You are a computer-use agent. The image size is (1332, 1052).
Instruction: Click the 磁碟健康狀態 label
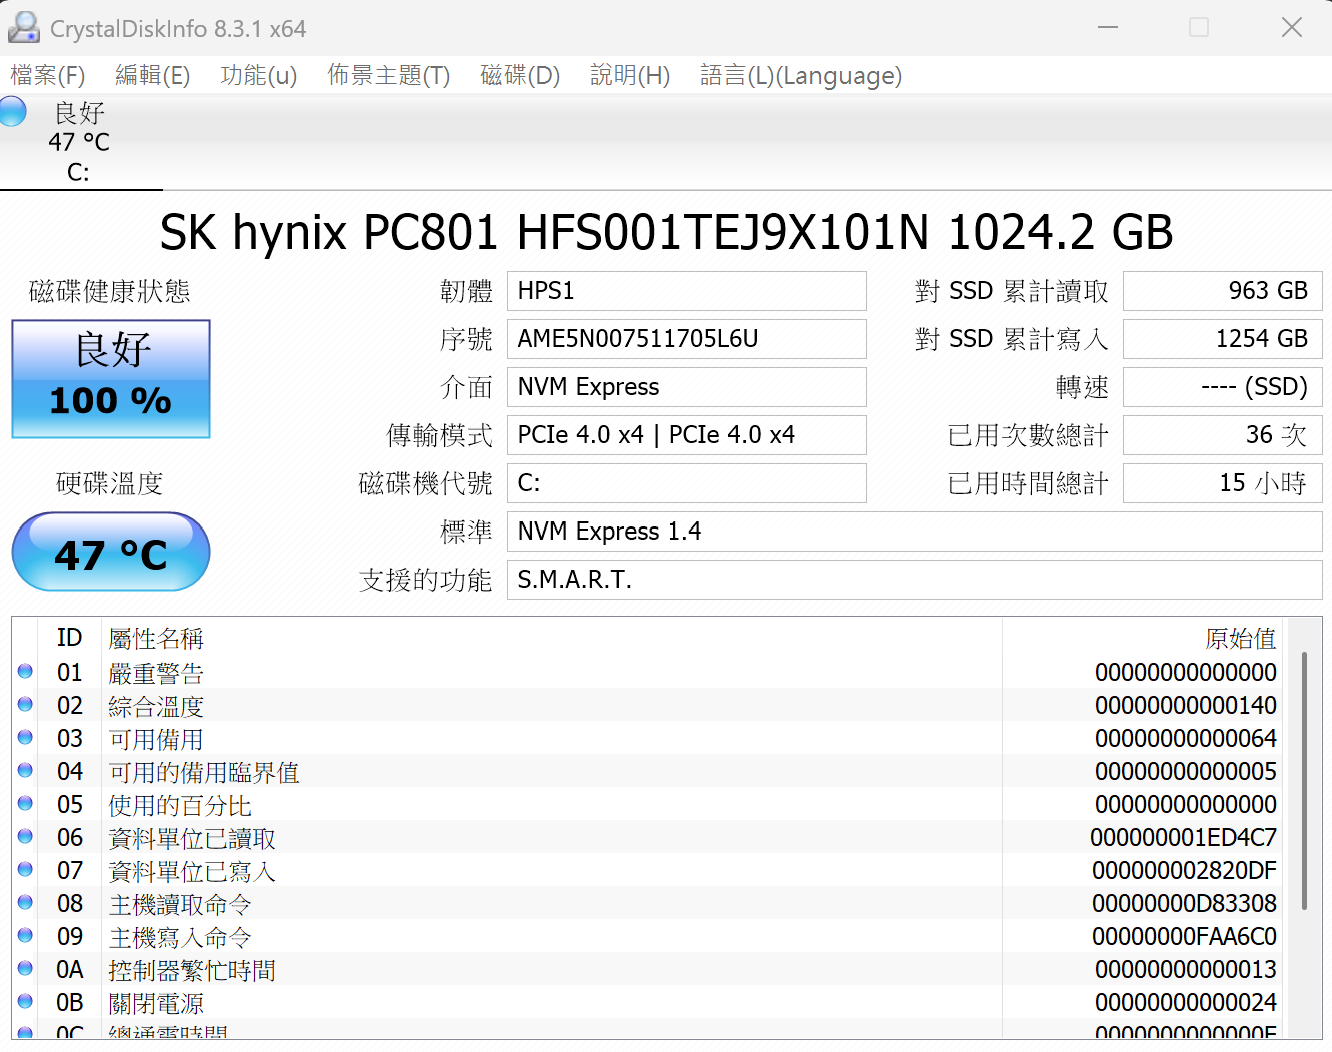[x=110, y=291]
